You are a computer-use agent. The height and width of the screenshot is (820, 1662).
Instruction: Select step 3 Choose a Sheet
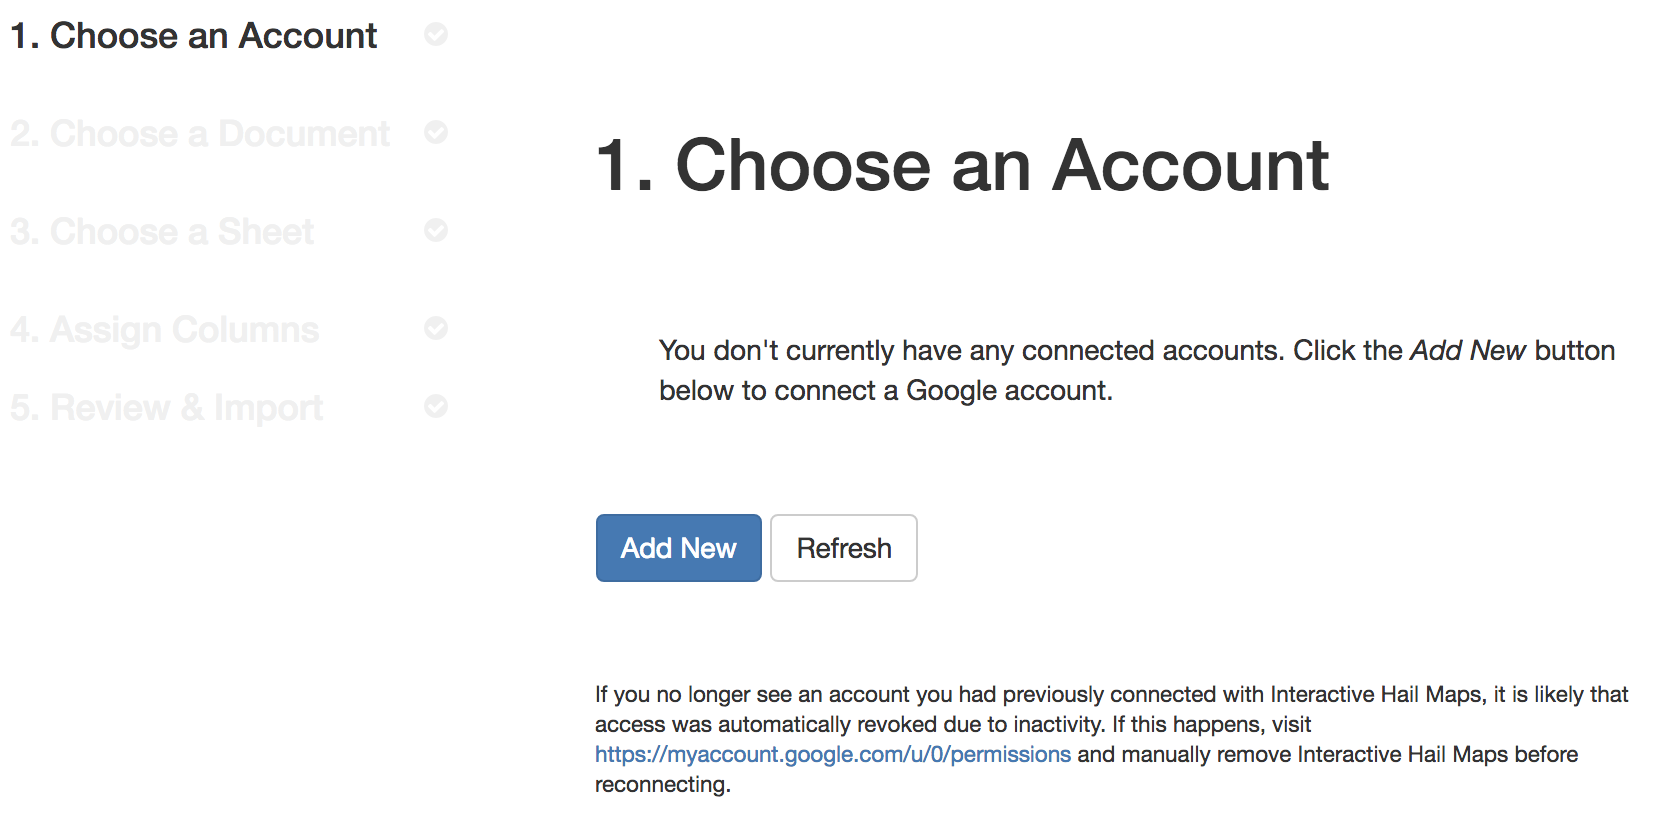(162, 232)
